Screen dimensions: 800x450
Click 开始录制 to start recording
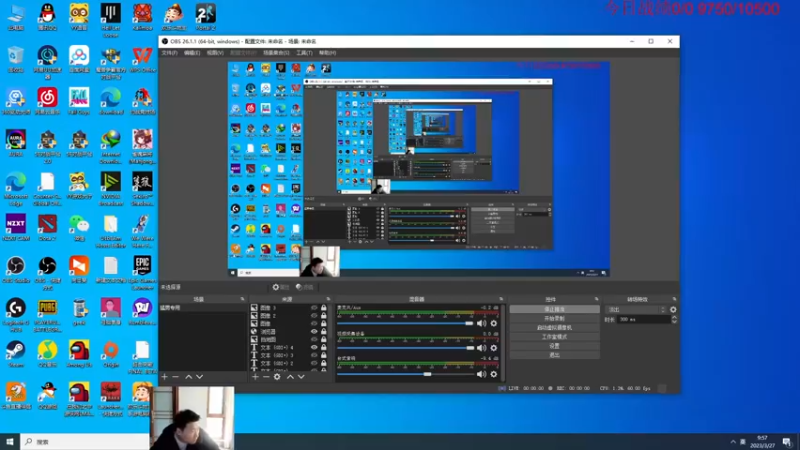555,318
